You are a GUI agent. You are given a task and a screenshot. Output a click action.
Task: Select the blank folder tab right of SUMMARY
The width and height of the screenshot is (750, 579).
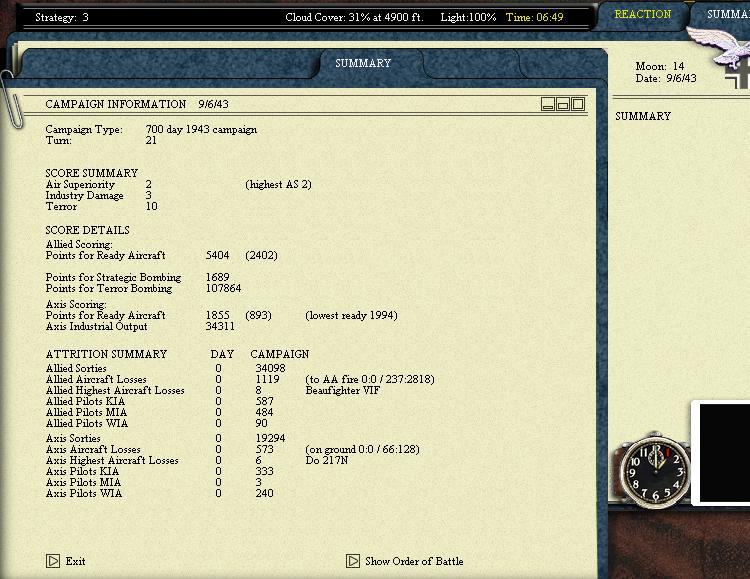click(471, 63)
